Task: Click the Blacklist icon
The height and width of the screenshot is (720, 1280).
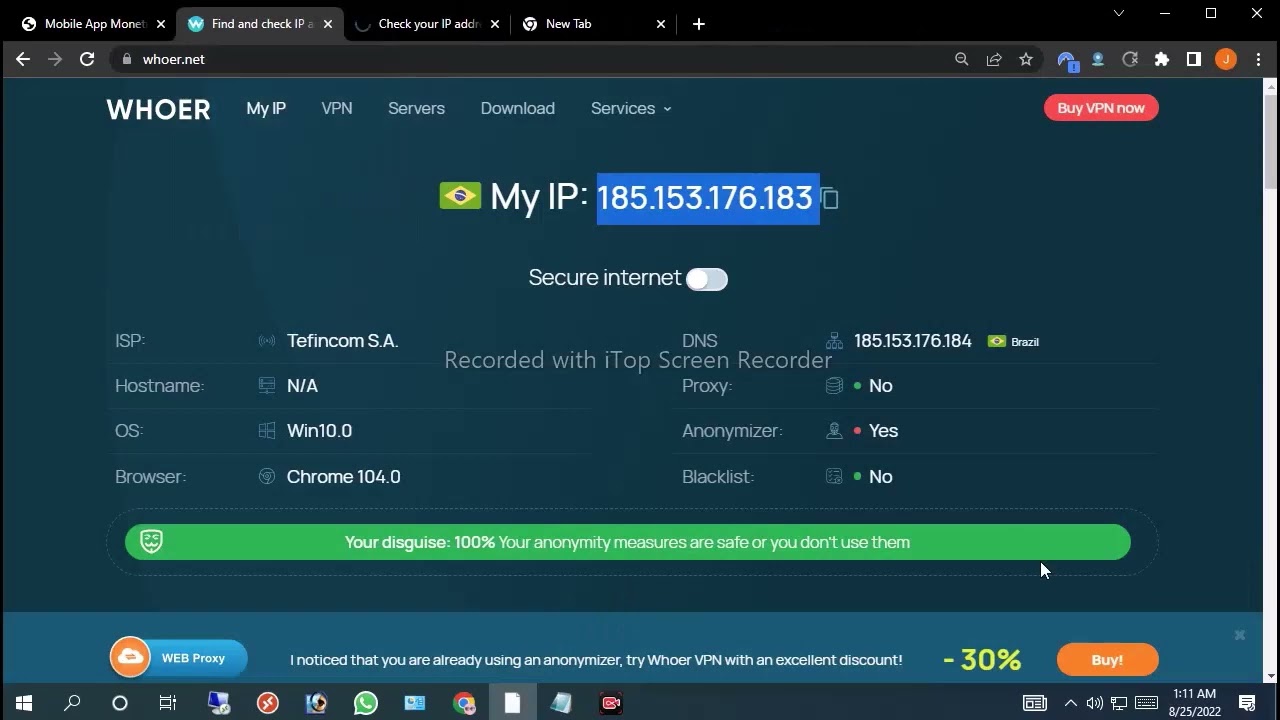Action: tap(834, 477)
